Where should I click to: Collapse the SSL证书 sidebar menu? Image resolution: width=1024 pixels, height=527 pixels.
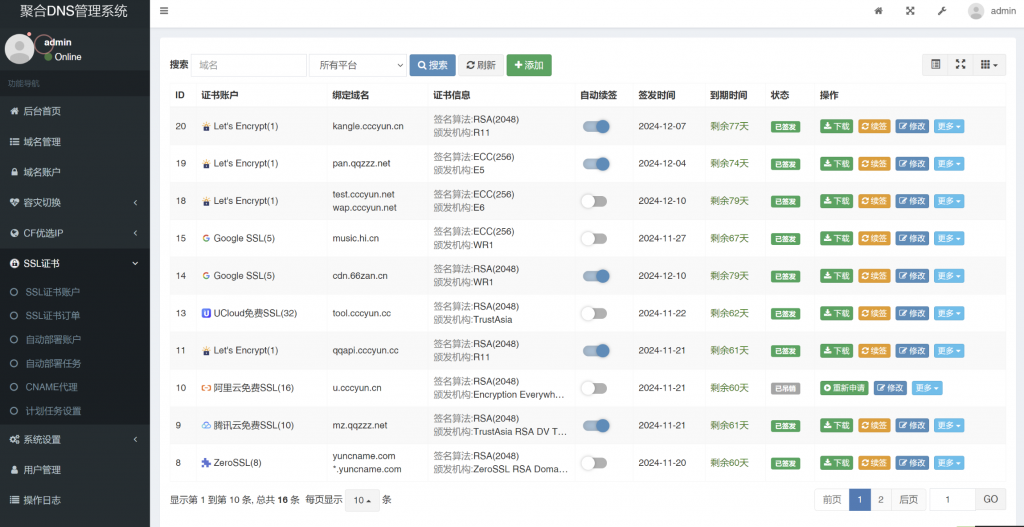pos(75,263)
